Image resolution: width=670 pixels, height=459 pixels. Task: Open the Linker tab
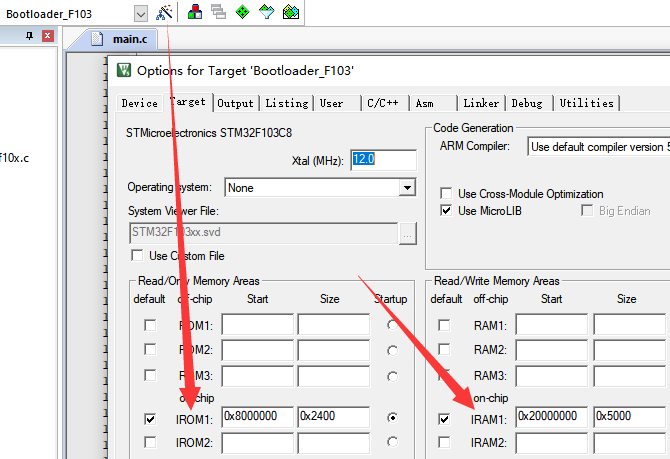(x=481, y=103)
